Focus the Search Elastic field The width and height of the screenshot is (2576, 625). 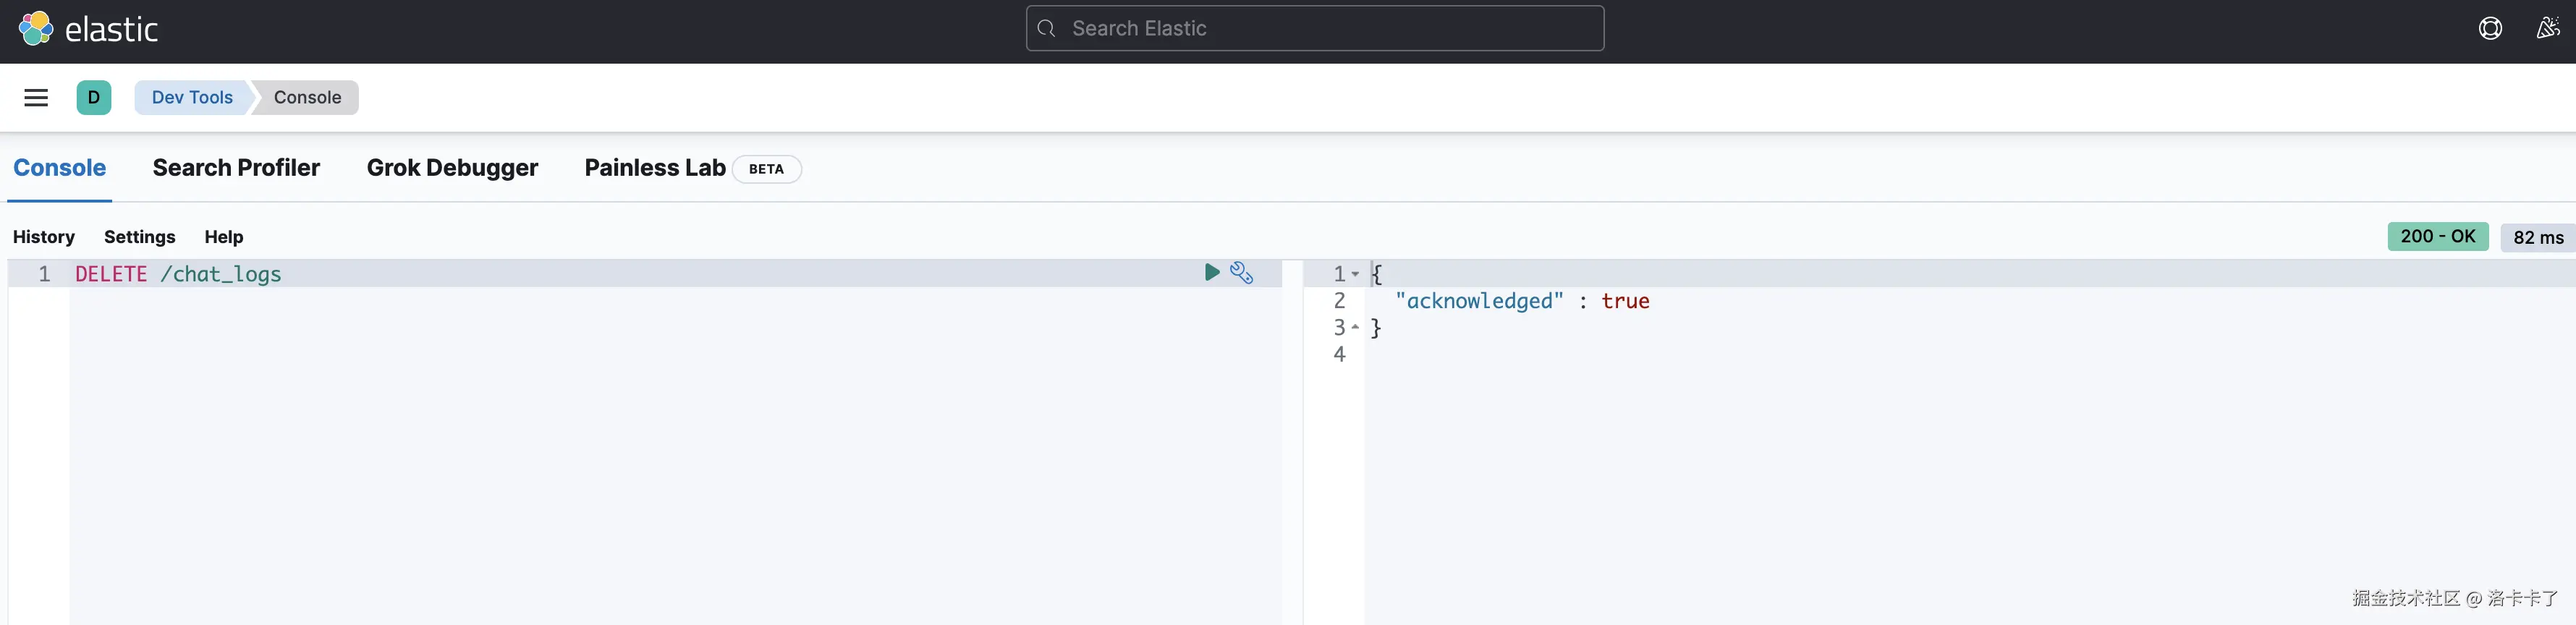1315,28
